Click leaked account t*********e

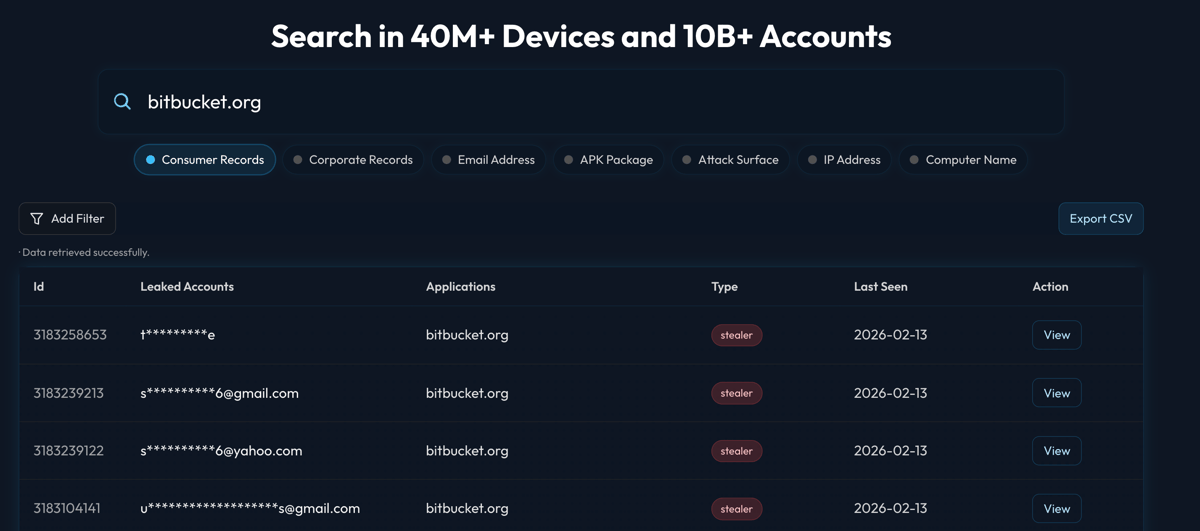pyautogui.click(x=178, y=335)
